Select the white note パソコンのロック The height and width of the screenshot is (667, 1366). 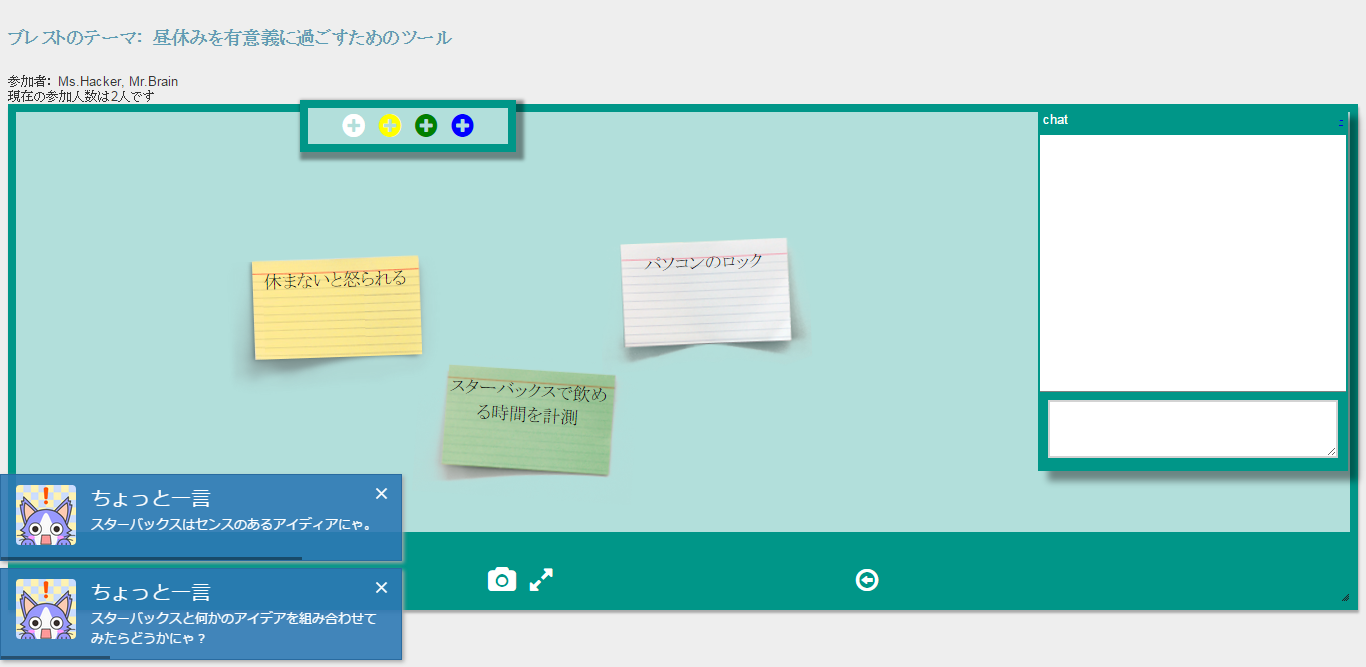[x=706, y=293]
